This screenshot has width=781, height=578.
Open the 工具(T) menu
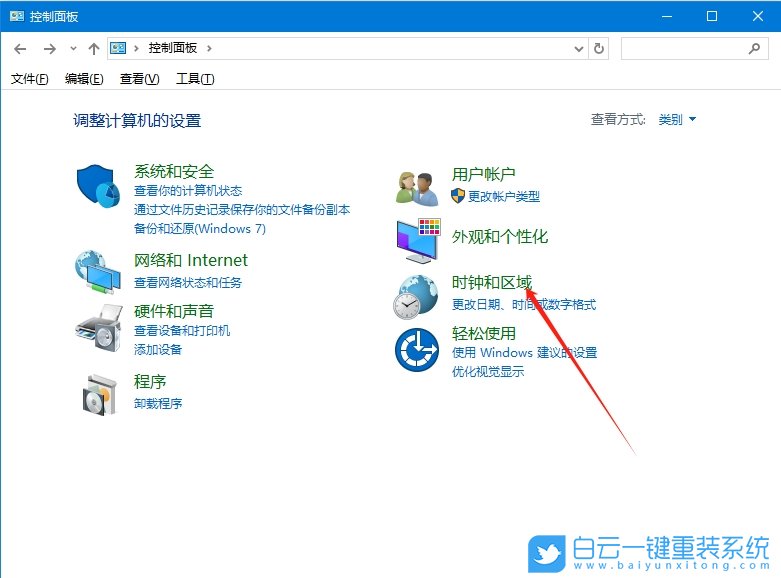point(195,79)
